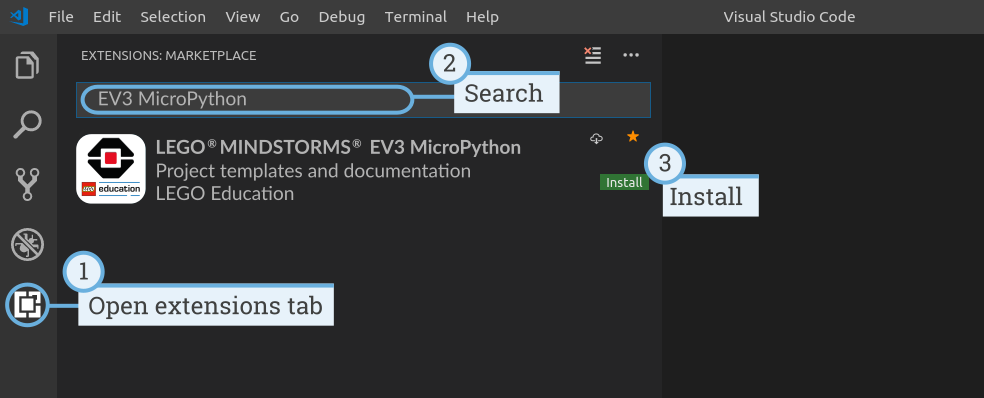Image resolution: width=984 pixels, height=398 pixels.
Task: Open the Source Control branch icon
Action: point(28,184)
